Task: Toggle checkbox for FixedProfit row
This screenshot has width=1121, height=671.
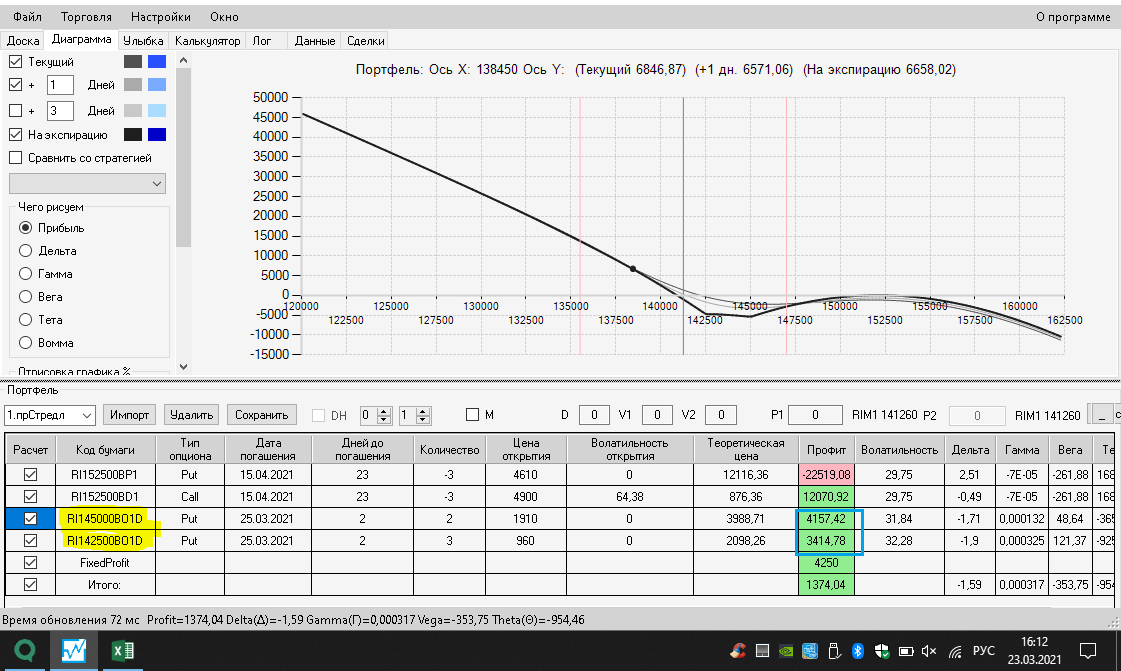Action: (30, 562)
